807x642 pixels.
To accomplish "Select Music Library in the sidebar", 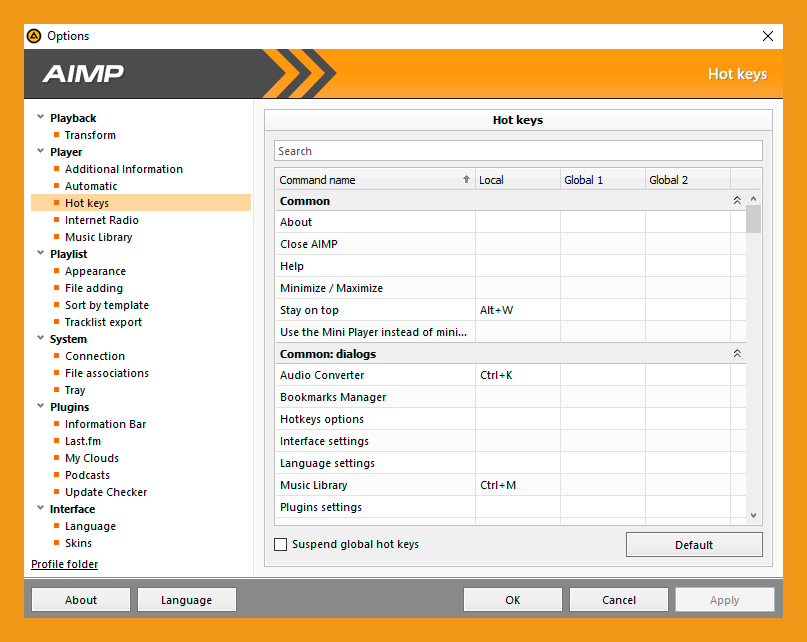I will 98,237.
